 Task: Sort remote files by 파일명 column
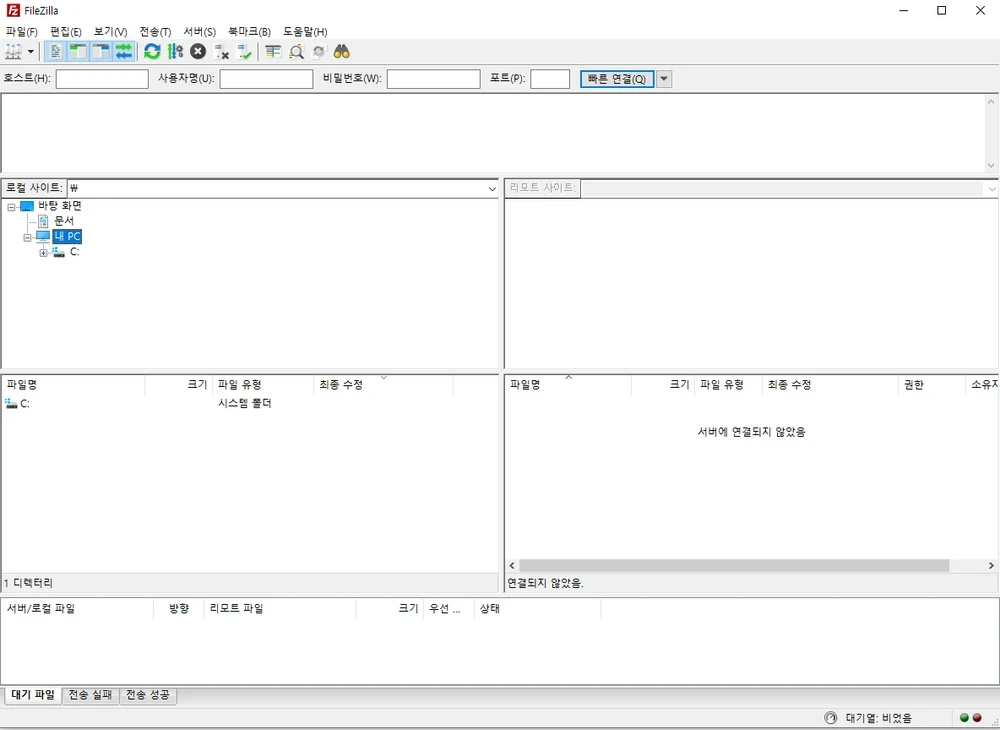tap(568, 384)
